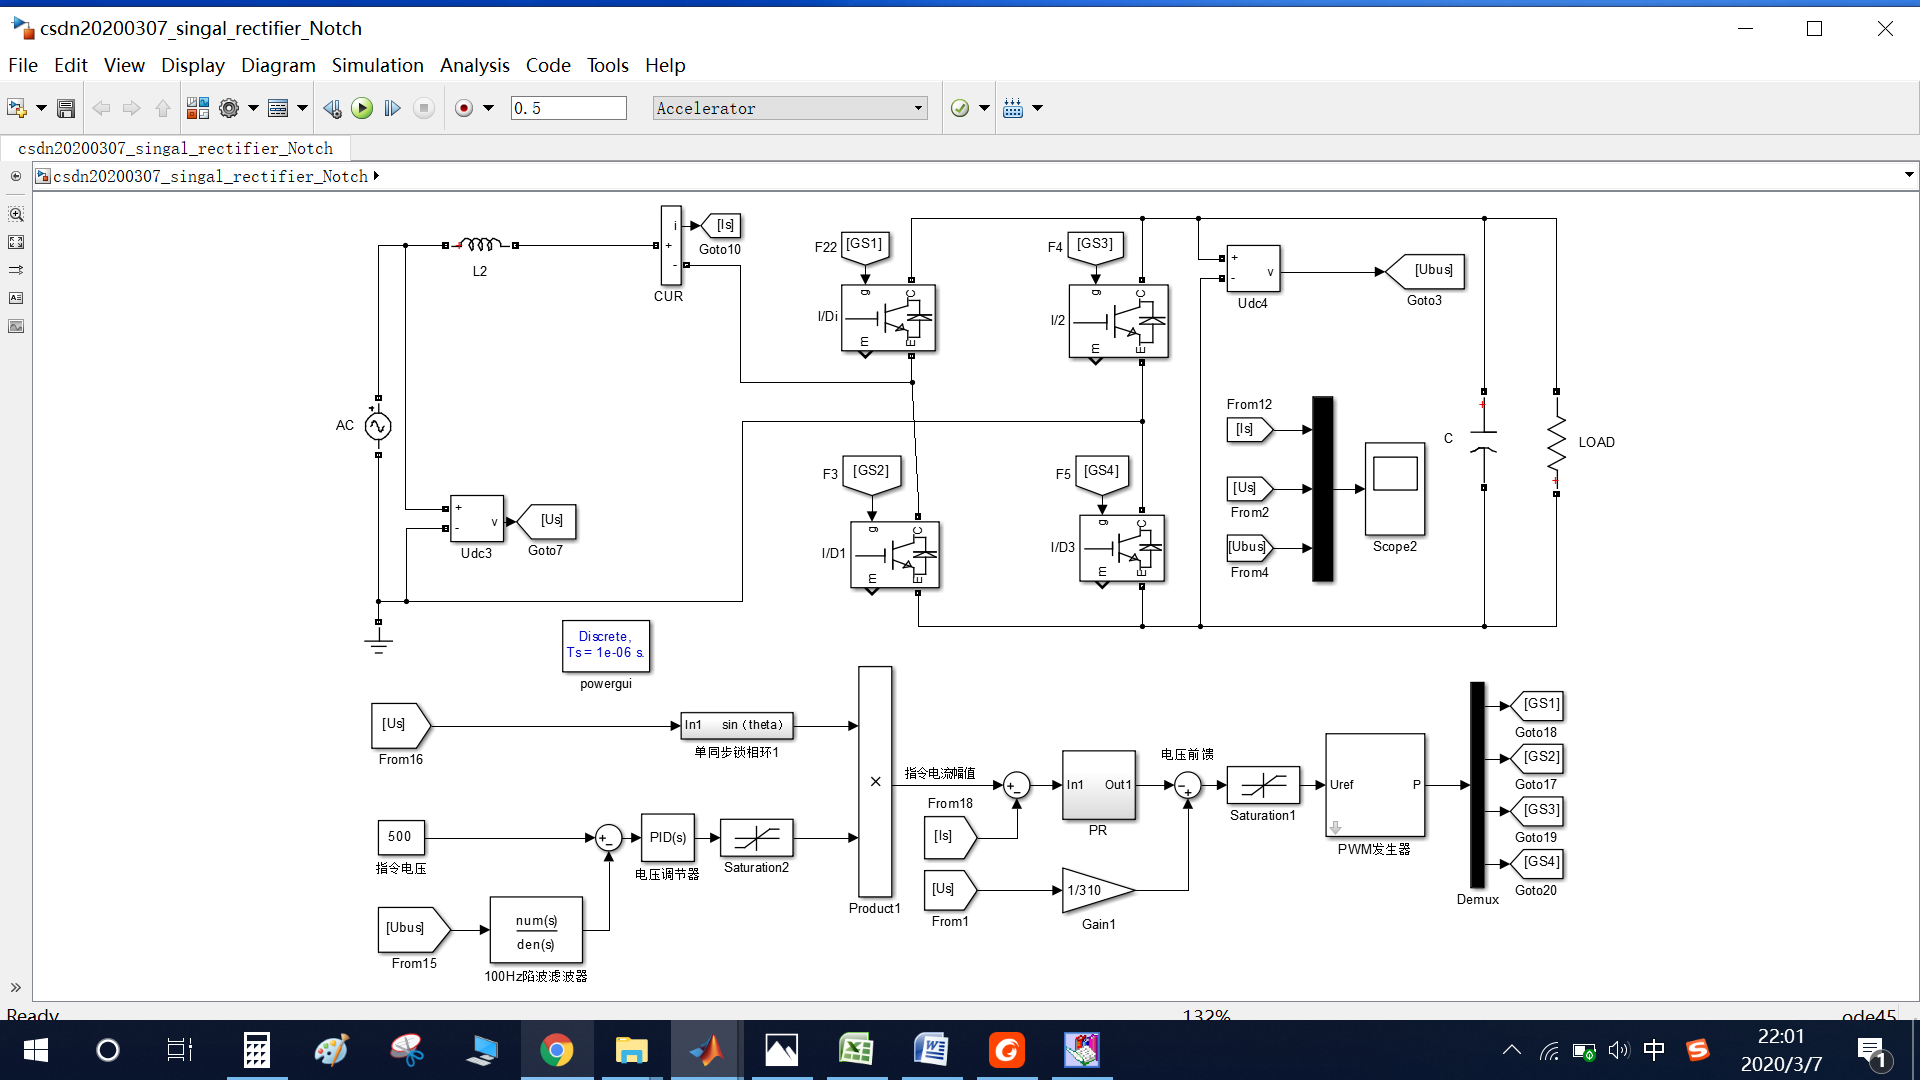The height and width of the screenshot is (1080, 1920).
Task: Expand the left palette with double chevron
Action: (x=16, y=987)
